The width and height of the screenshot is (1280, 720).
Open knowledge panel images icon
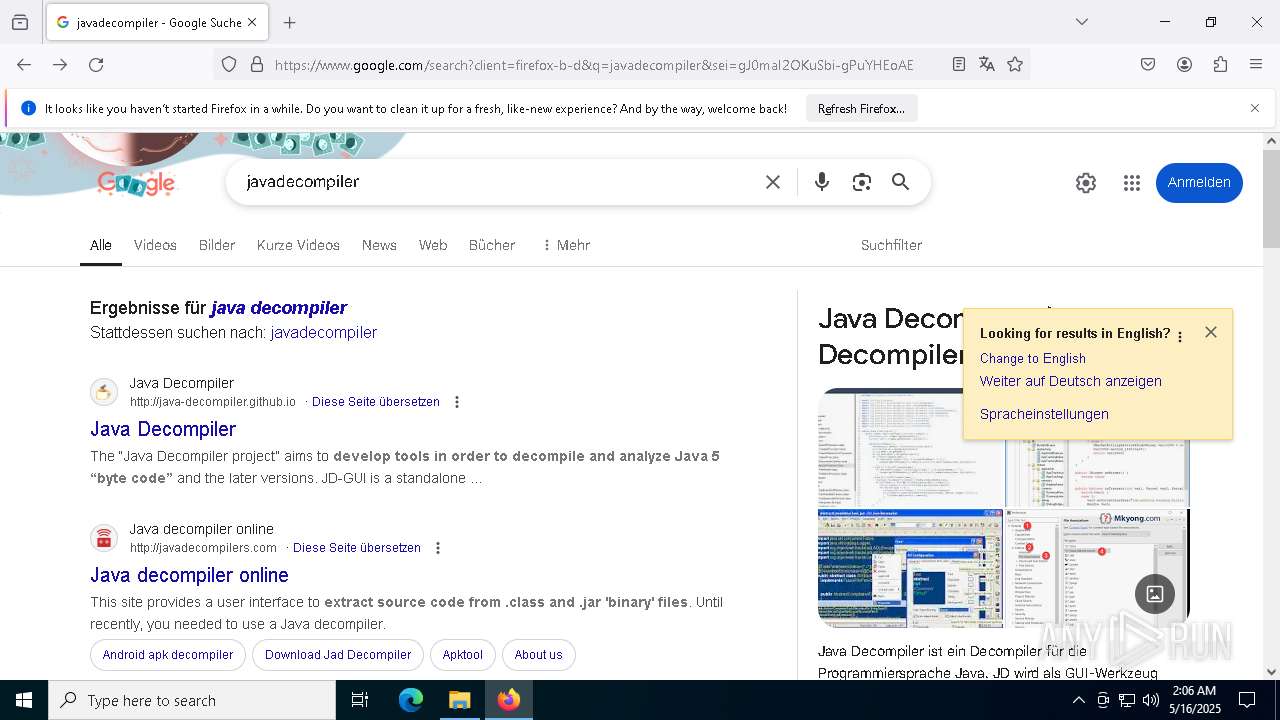1155,593
